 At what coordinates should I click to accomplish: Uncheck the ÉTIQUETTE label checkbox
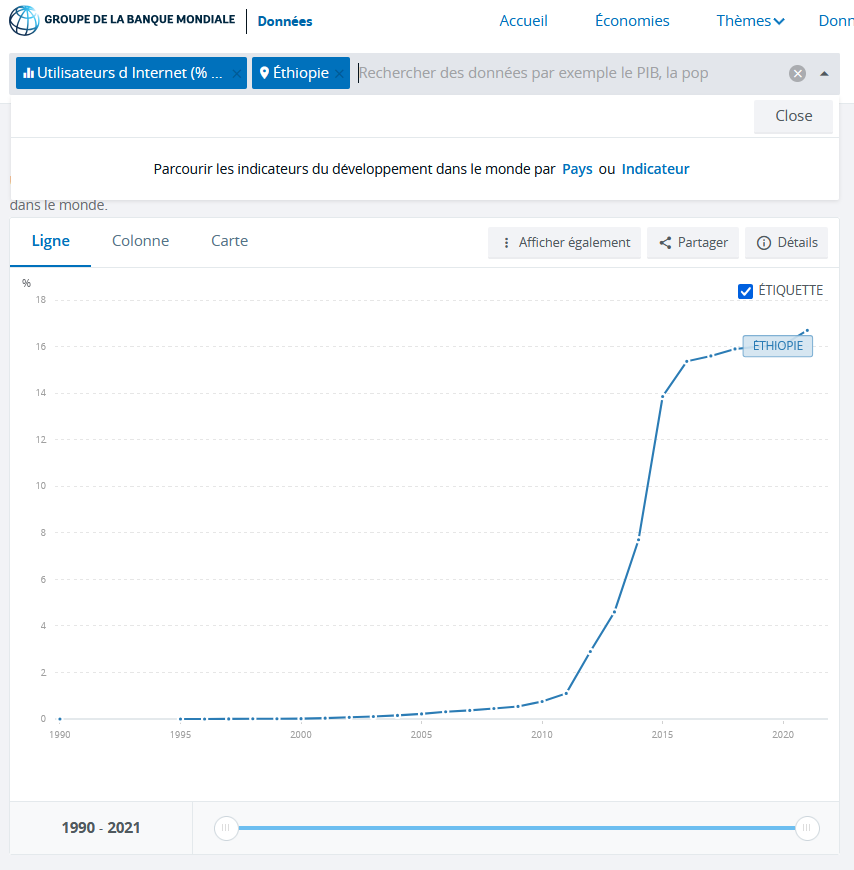pos(745,291)
